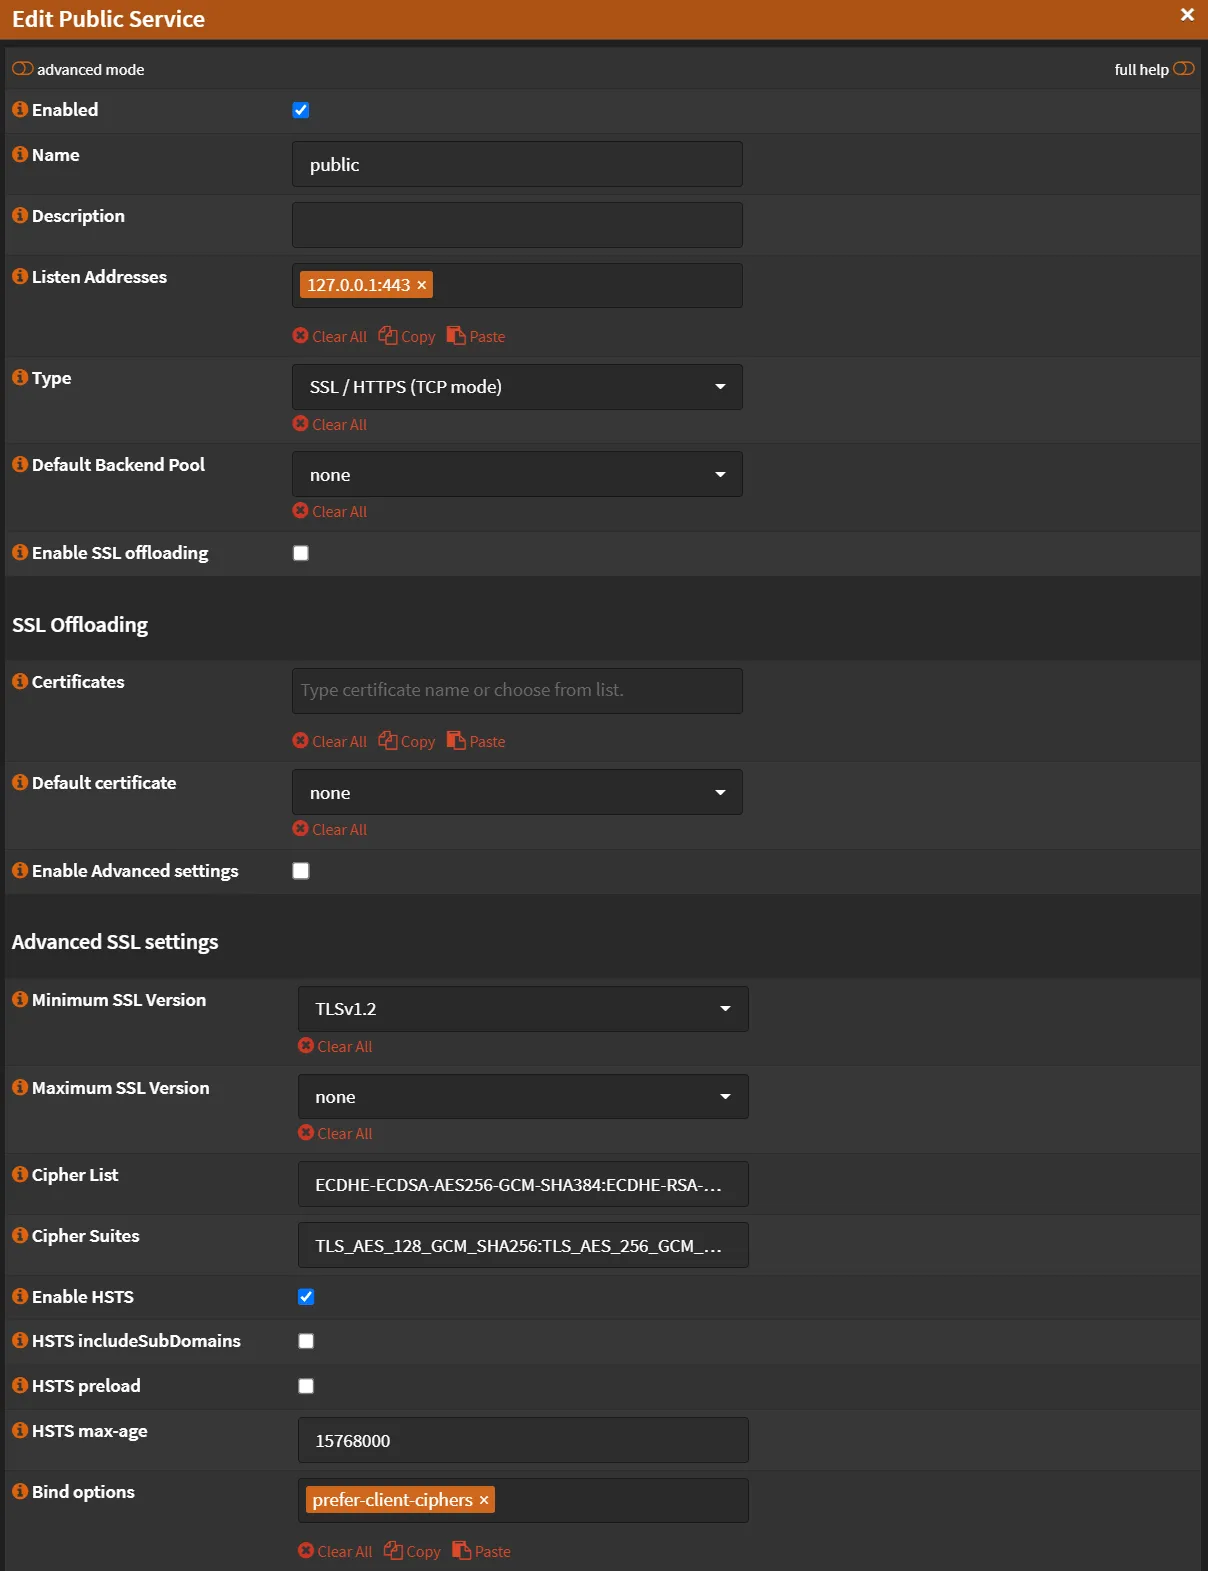Enable the SSL offloading checkbox
This screenshot has height=1571, width=1208.
(301, 553)
